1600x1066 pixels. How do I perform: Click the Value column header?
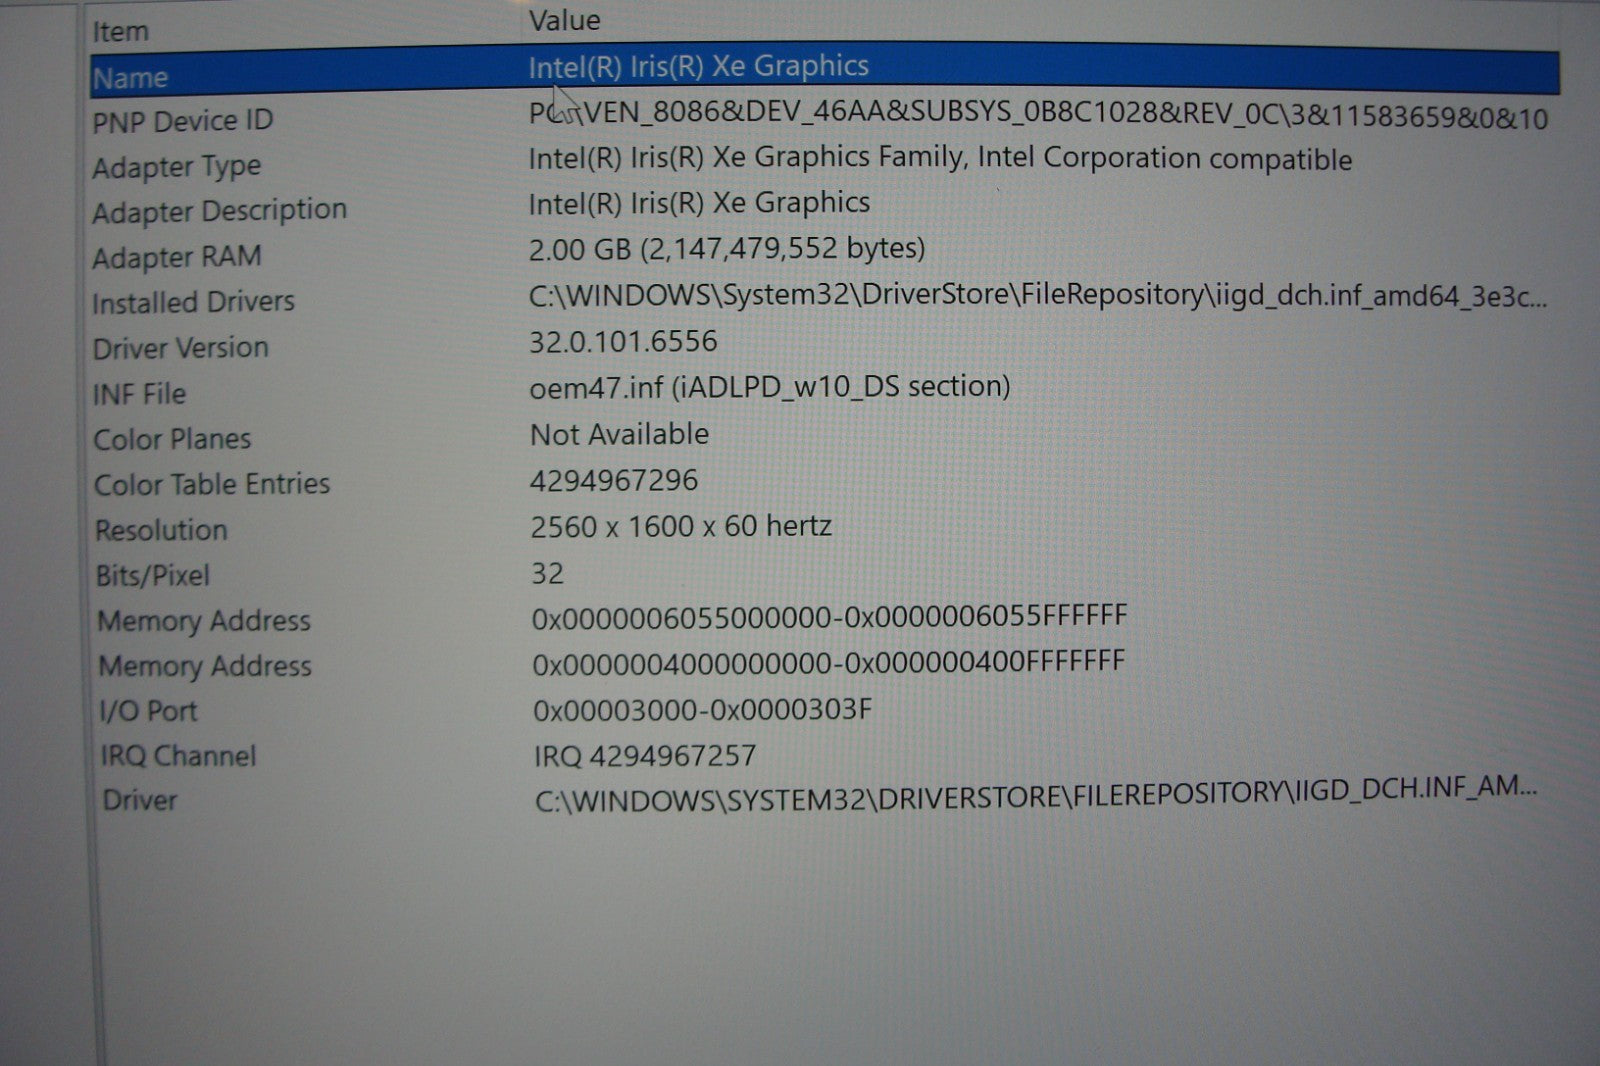coord(564,20)
